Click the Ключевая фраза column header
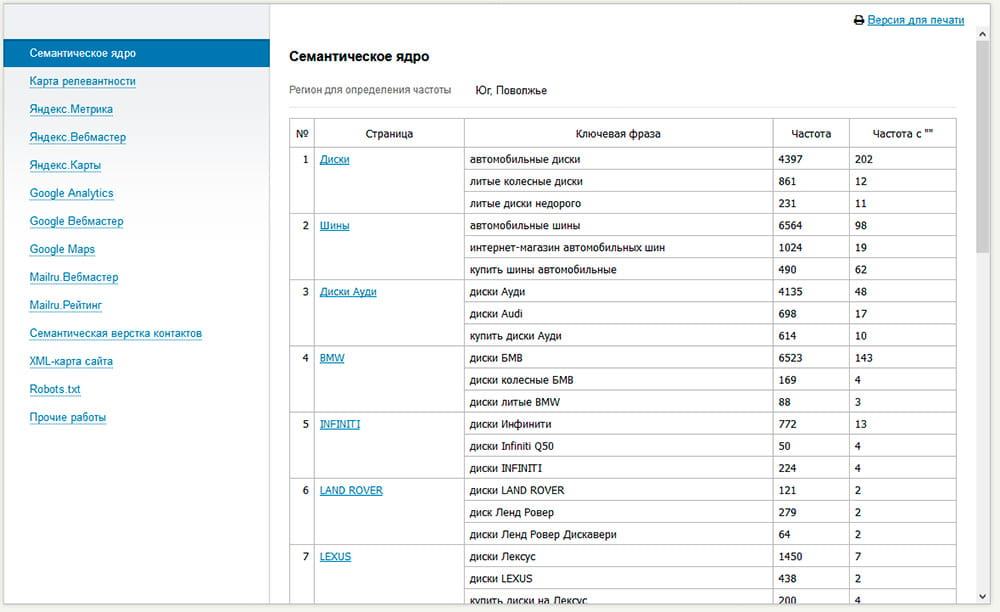 [x=618, y=134]
